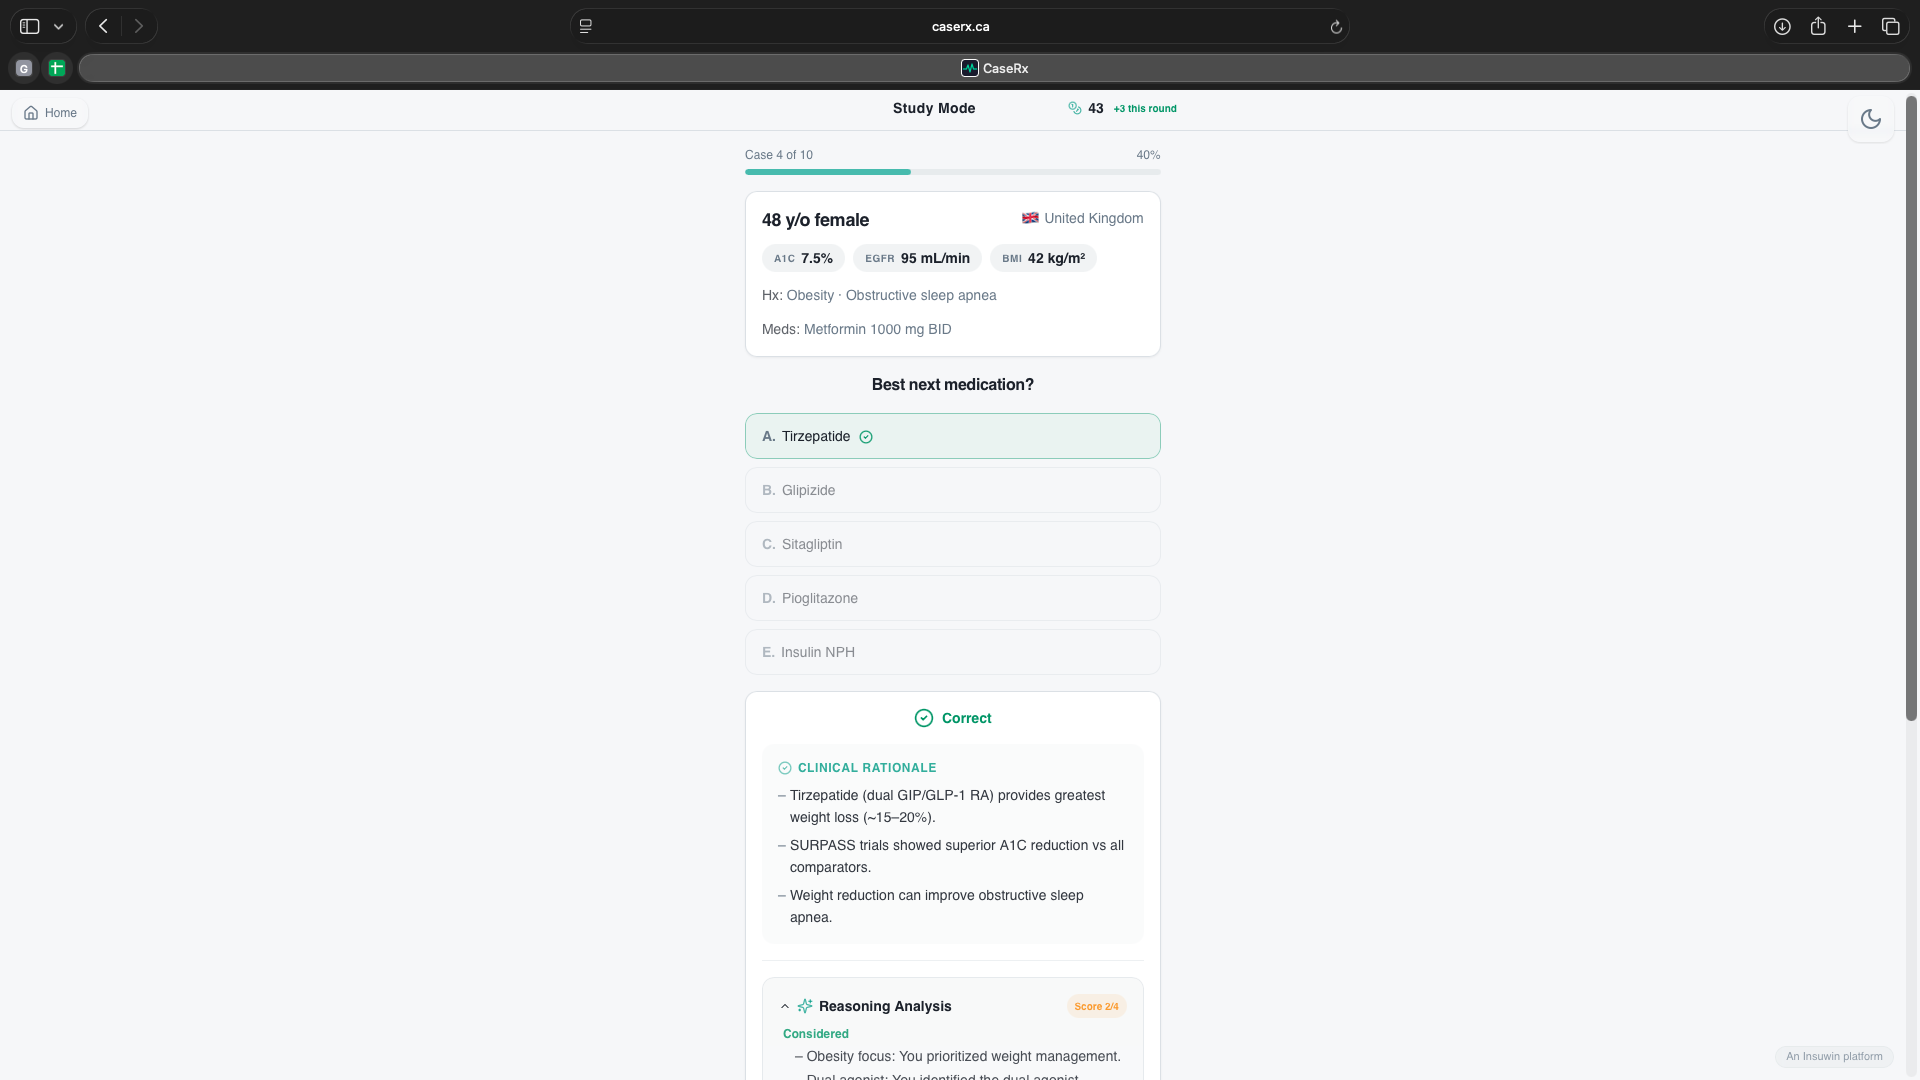The height and width of the screenshot is (1080, 1920).
Task: Show the browser sidebar
Action: 30,27
